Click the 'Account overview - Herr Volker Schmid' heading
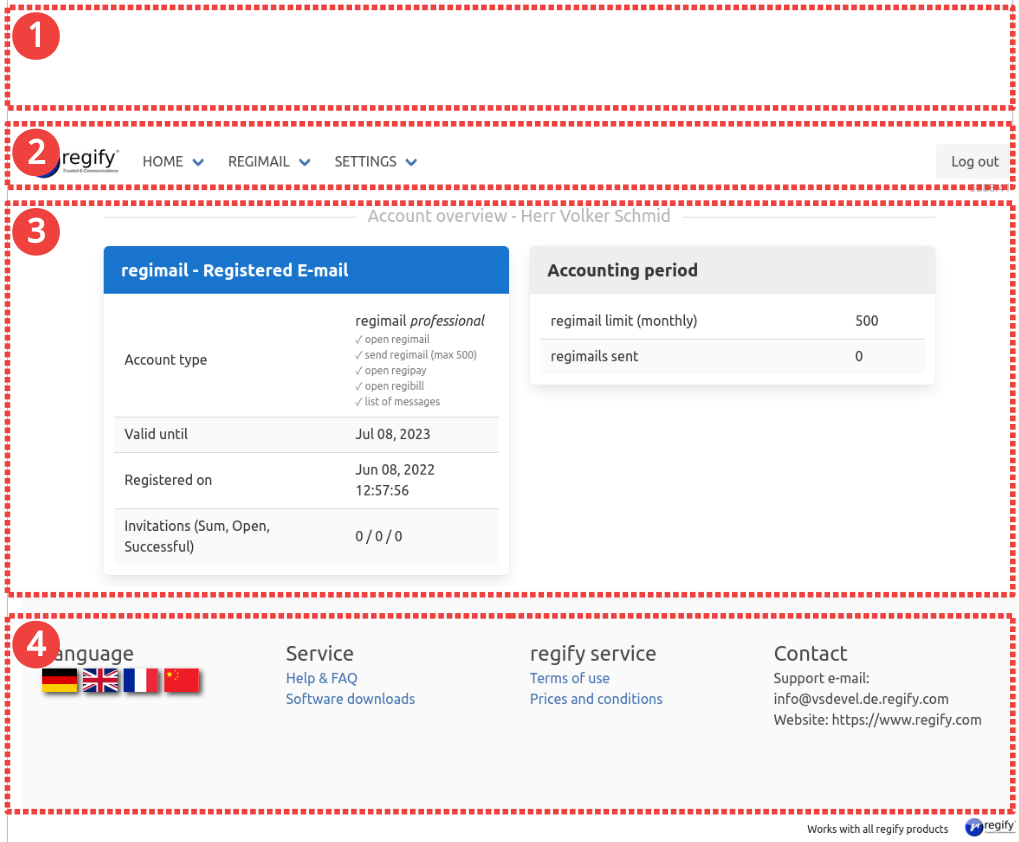Image resolution: width=1019 pixels, height=842 pixels. (519, 216)
